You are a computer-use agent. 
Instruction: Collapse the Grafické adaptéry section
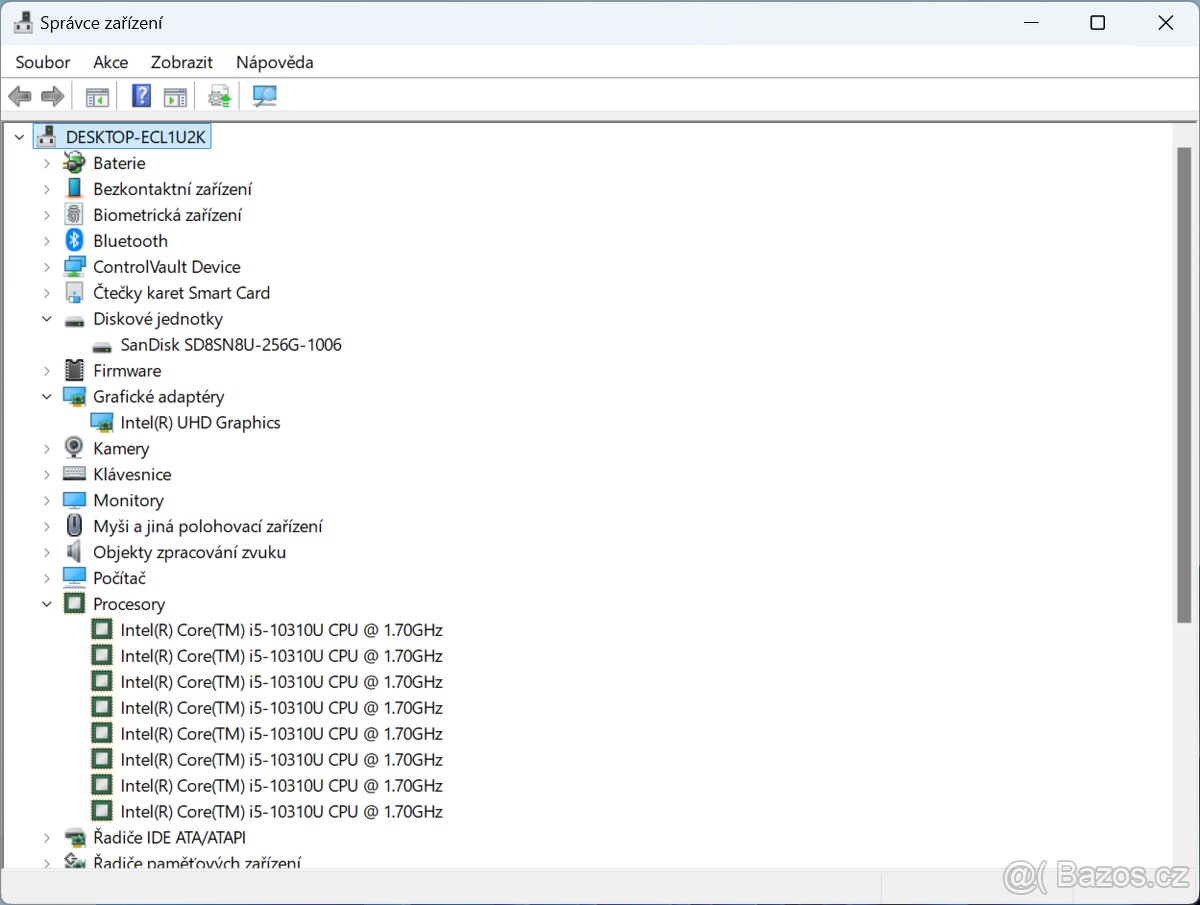click(x=46, y=396)
